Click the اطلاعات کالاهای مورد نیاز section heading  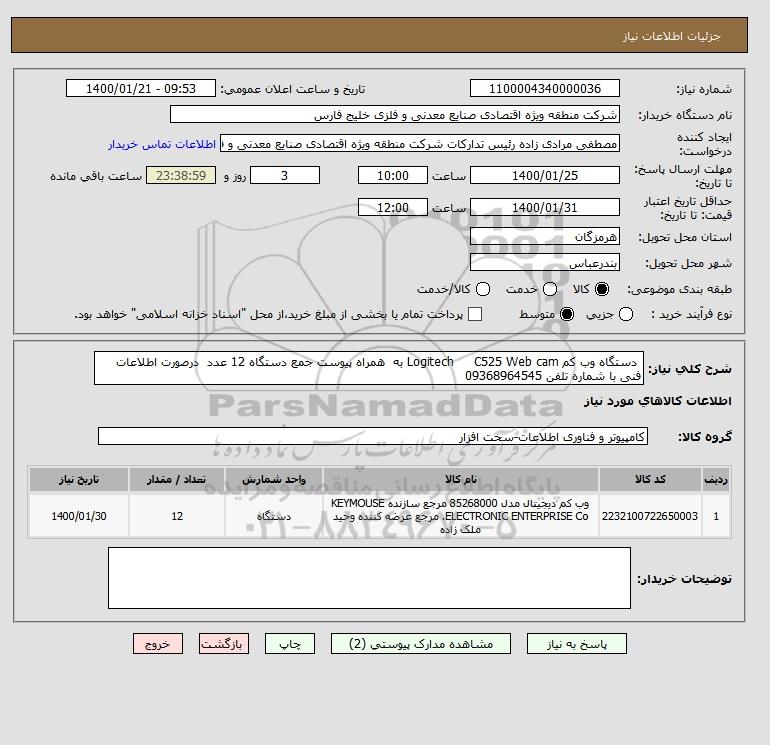point(658,401)
